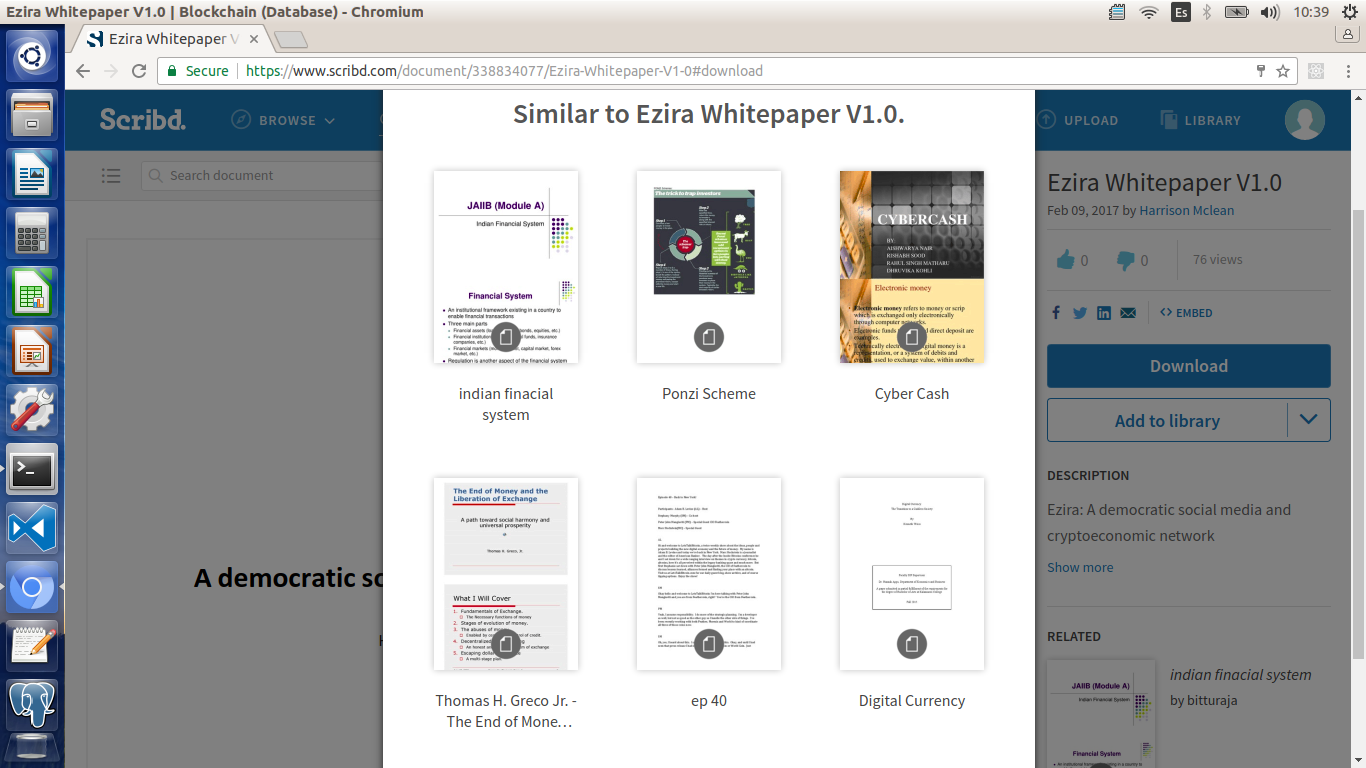Viewport: 1366px width, 768px height.
Task: Open related indian finacial system link in sidebar
Action: 1240,675
